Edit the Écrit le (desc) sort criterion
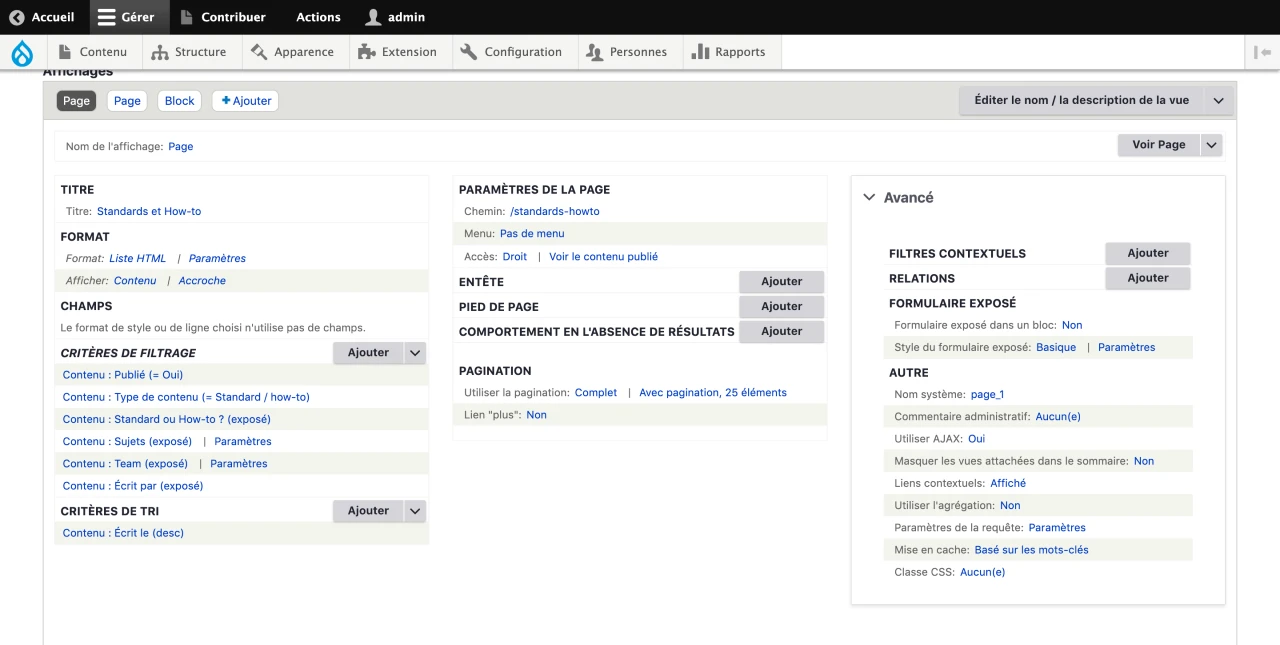Viewport: 1280px width, 645px height. click(x=123, y=533)
